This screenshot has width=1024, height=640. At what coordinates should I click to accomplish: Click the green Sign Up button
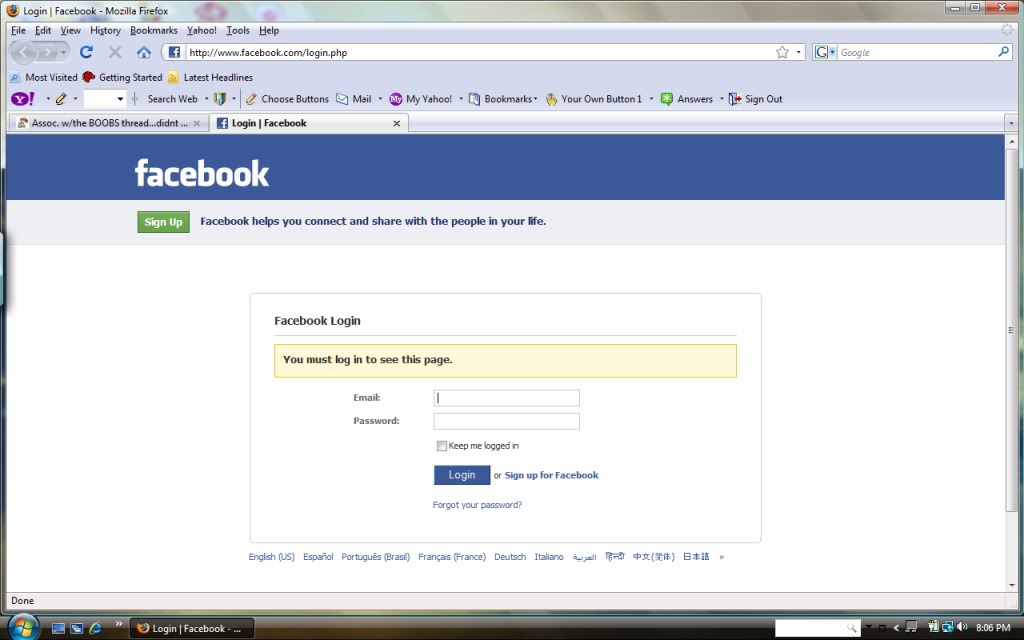[163, 222]
